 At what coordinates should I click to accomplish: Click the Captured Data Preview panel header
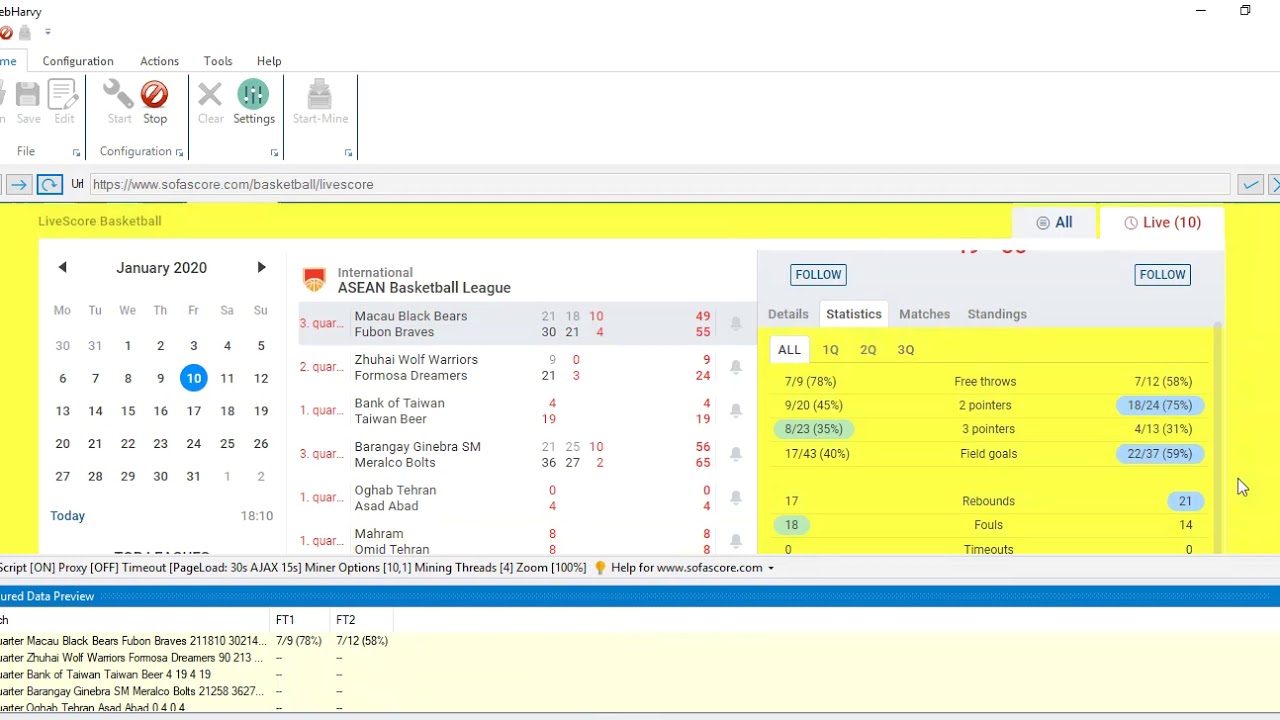pos(640,596)
